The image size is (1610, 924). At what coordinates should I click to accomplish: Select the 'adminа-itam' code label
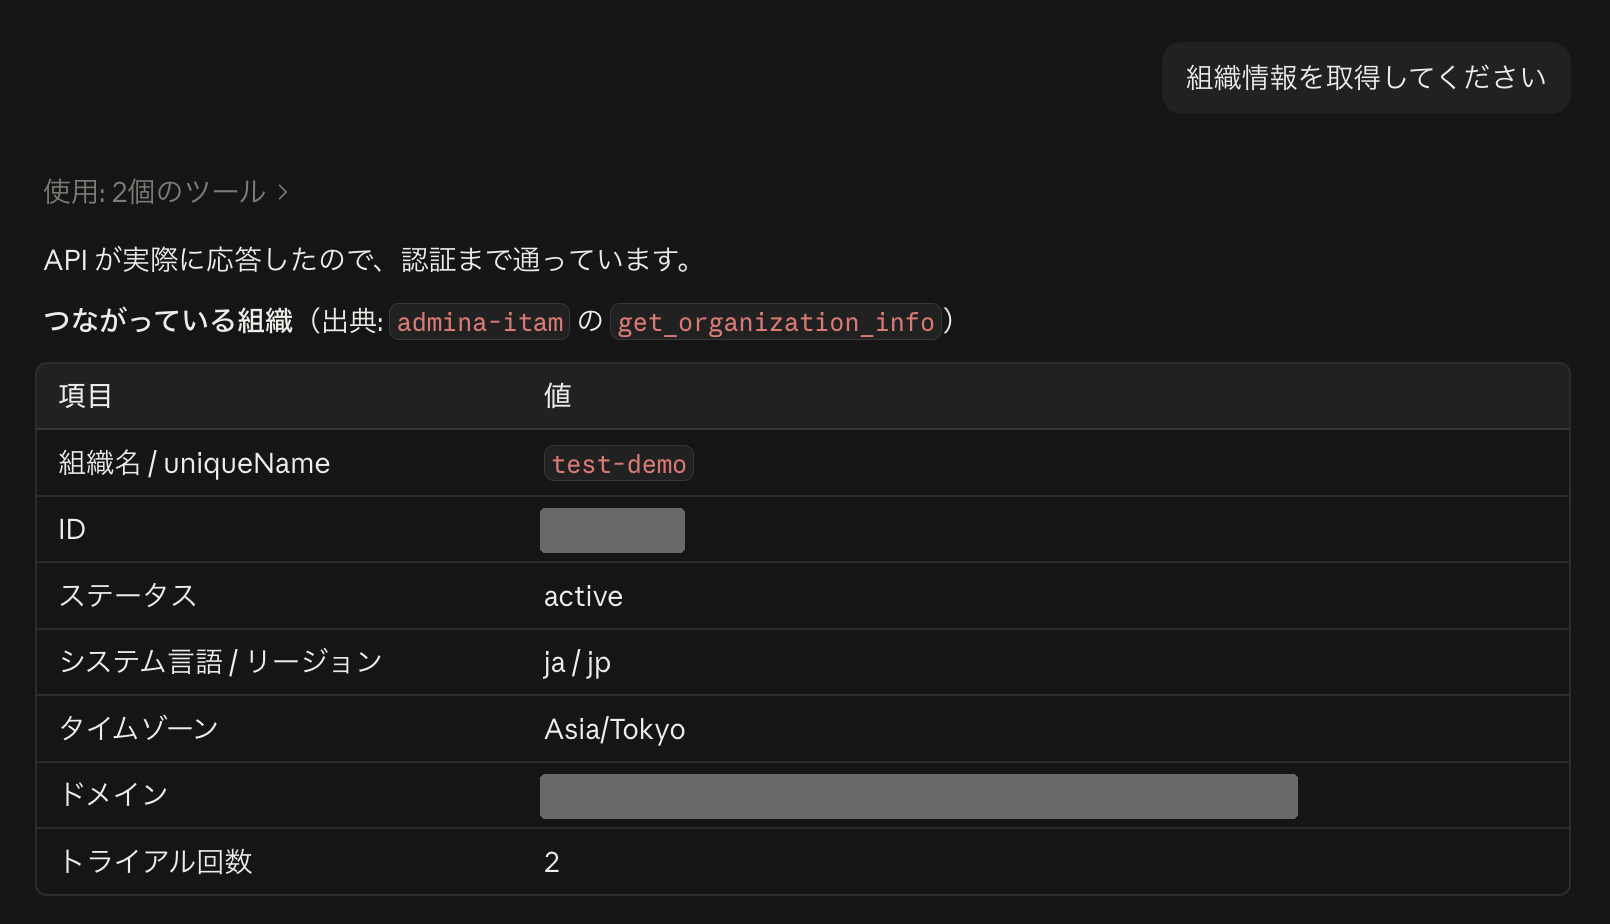480,322
